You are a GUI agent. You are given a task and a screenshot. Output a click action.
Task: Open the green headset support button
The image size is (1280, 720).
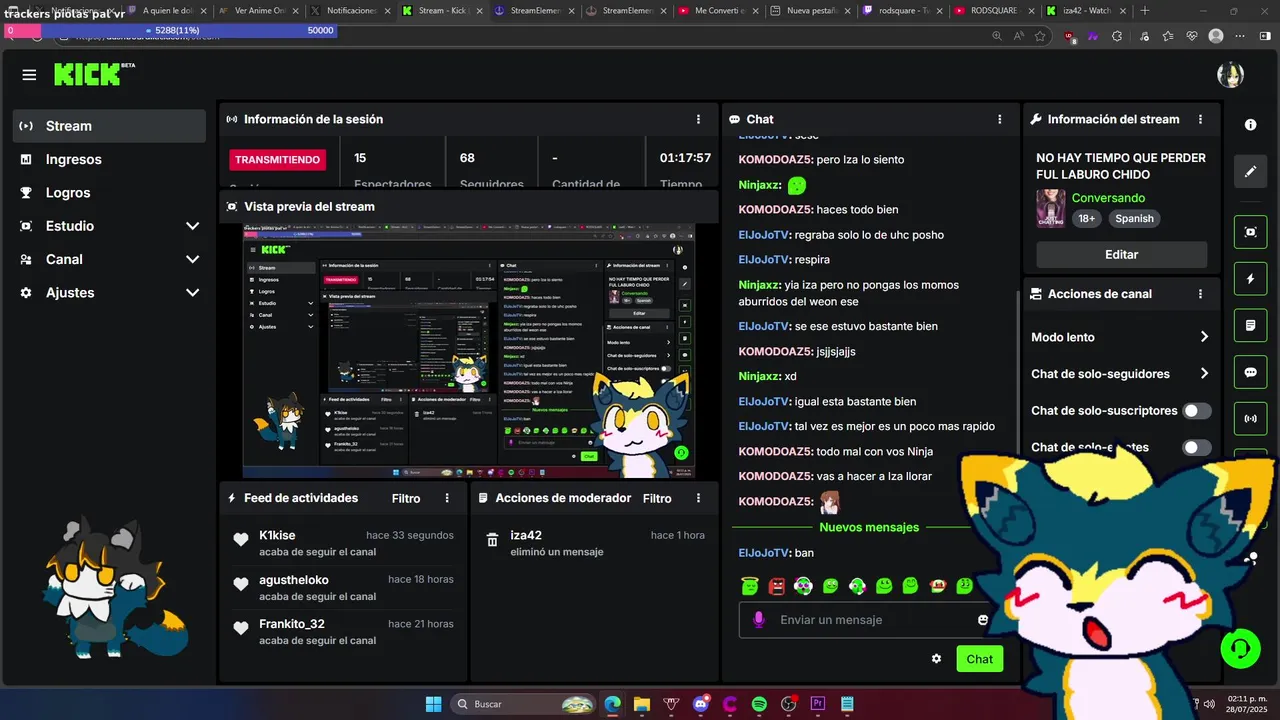click(1240, 648)
